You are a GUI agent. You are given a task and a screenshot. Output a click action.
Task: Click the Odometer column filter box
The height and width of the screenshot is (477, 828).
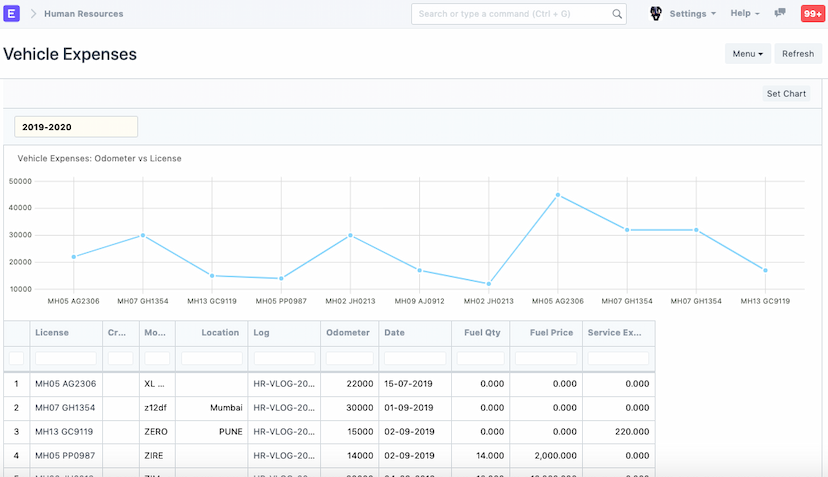350,358
